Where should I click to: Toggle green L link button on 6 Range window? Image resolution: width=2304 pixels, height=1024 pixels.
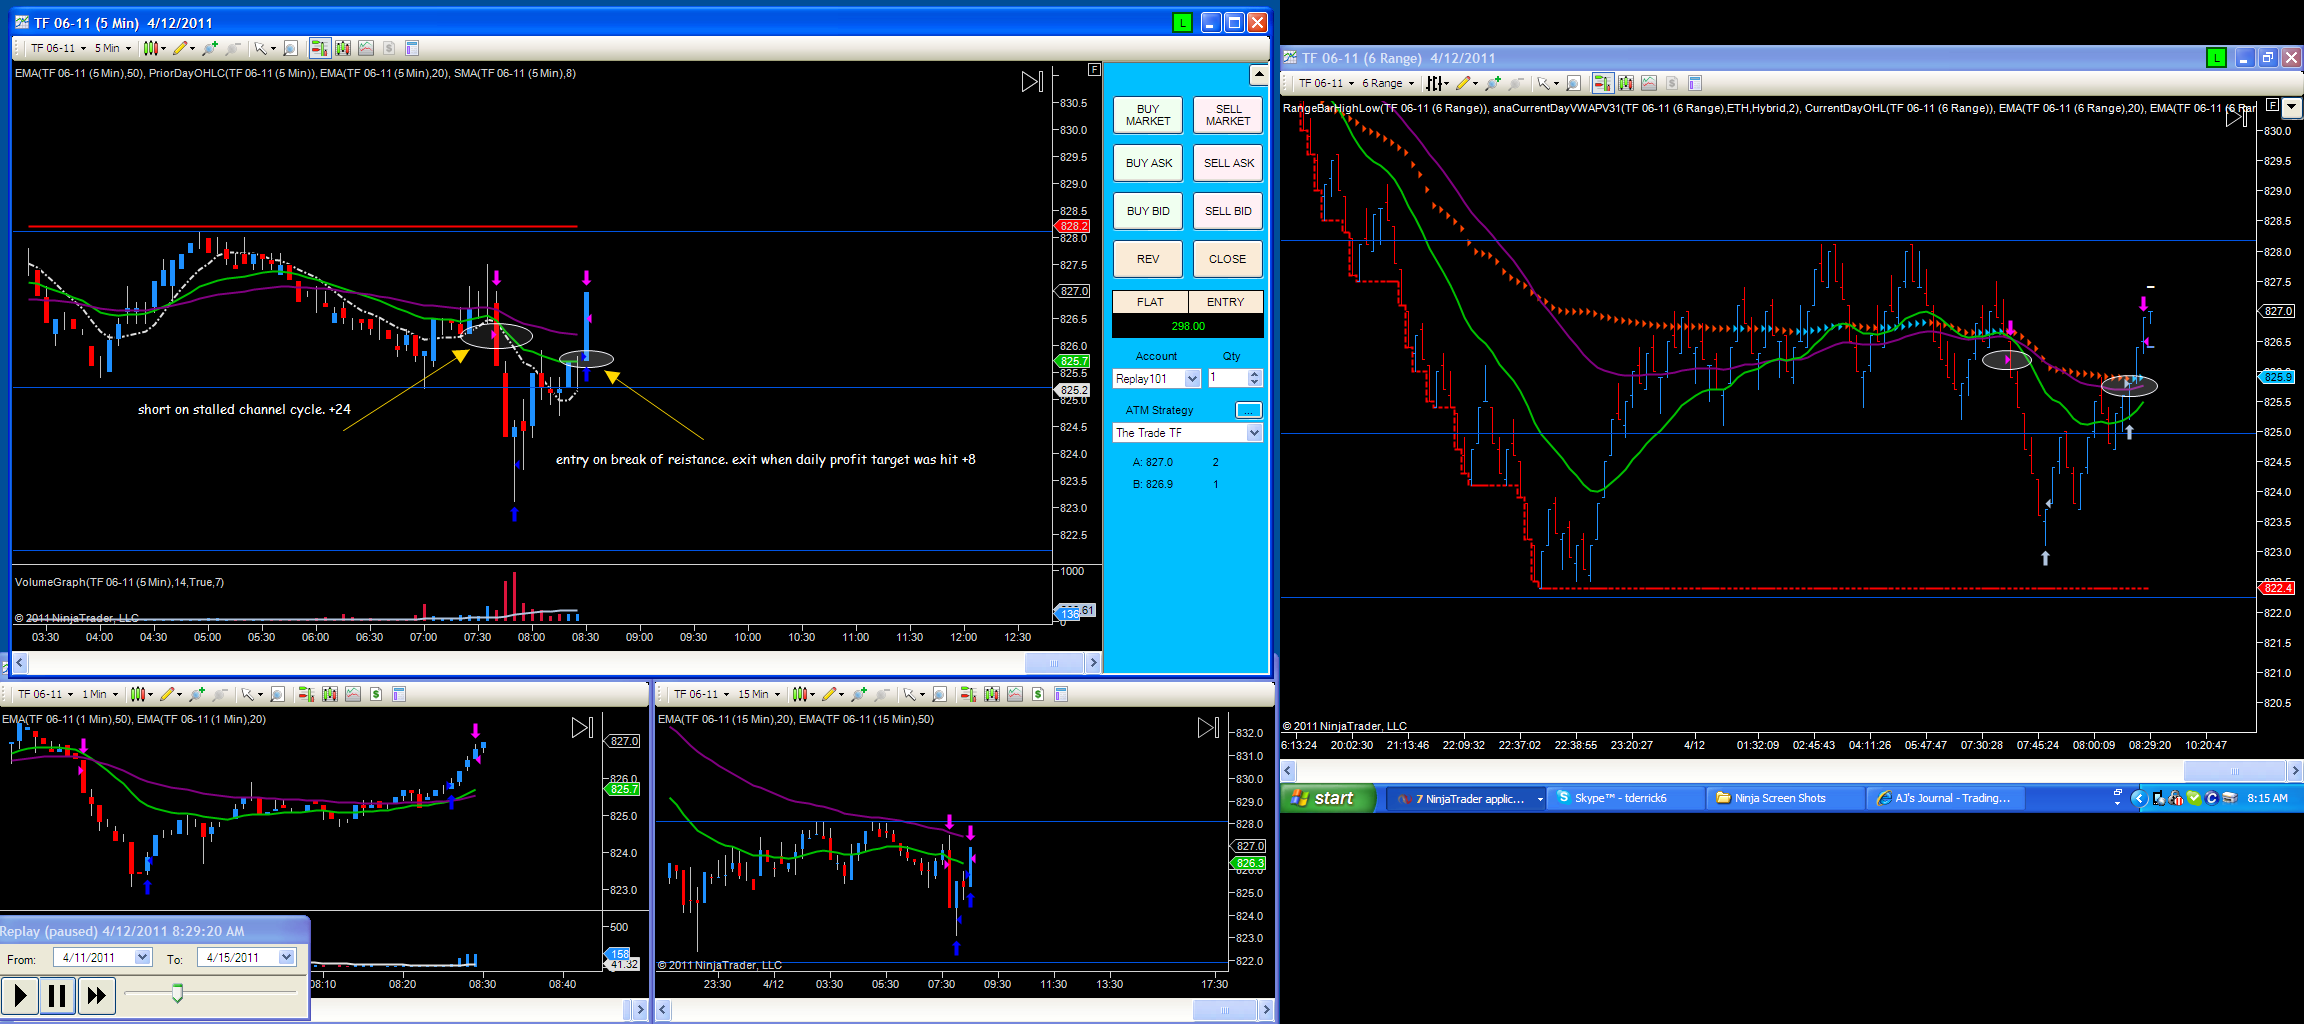click(2216, 58)
